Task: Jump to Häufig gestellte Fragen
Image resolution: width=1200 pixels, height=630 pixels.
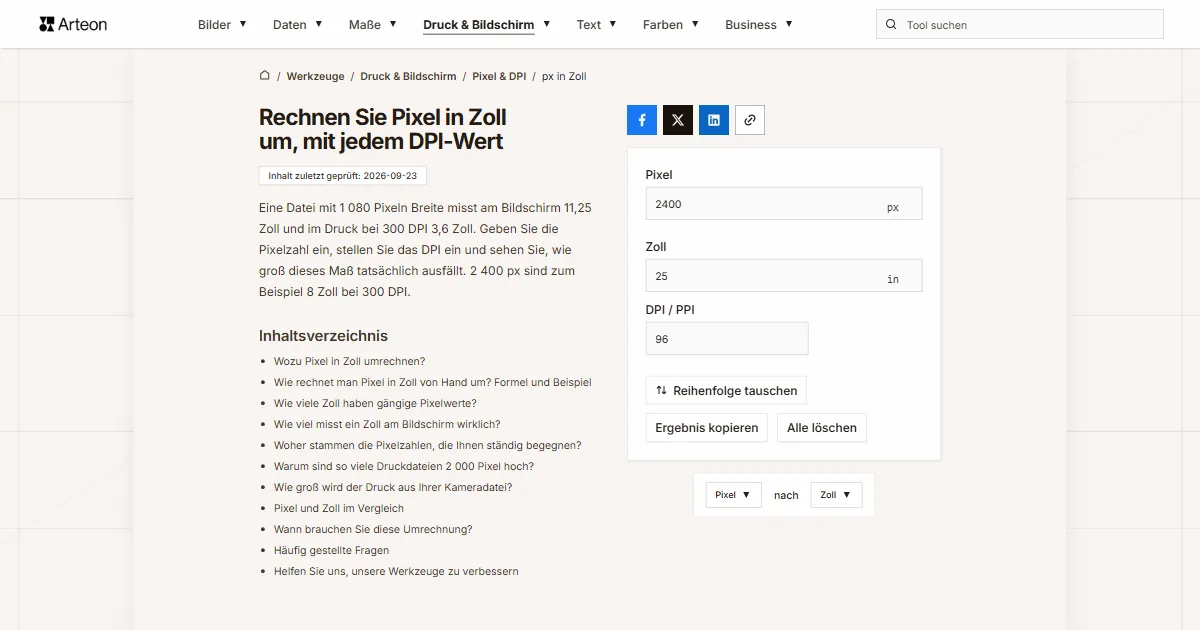Action: coord(331,550)
